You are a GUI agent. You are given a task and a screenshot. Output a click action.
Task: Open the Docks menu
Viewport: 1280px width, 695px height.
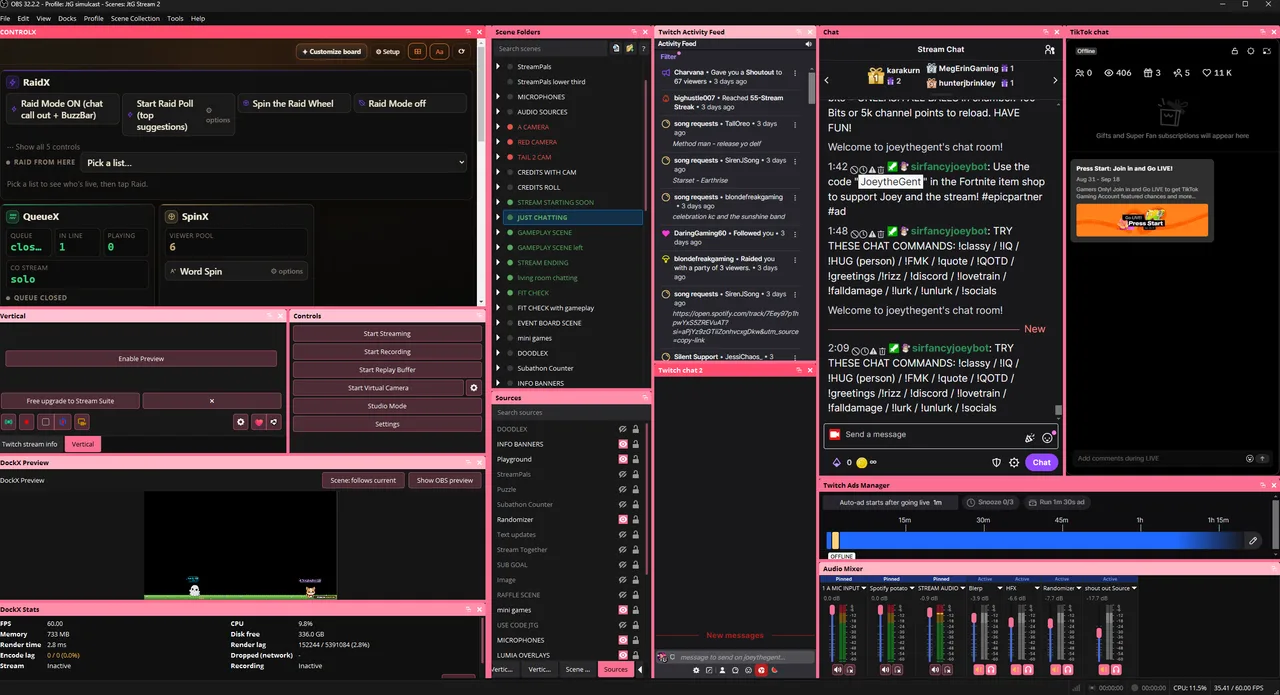point(67,18)
